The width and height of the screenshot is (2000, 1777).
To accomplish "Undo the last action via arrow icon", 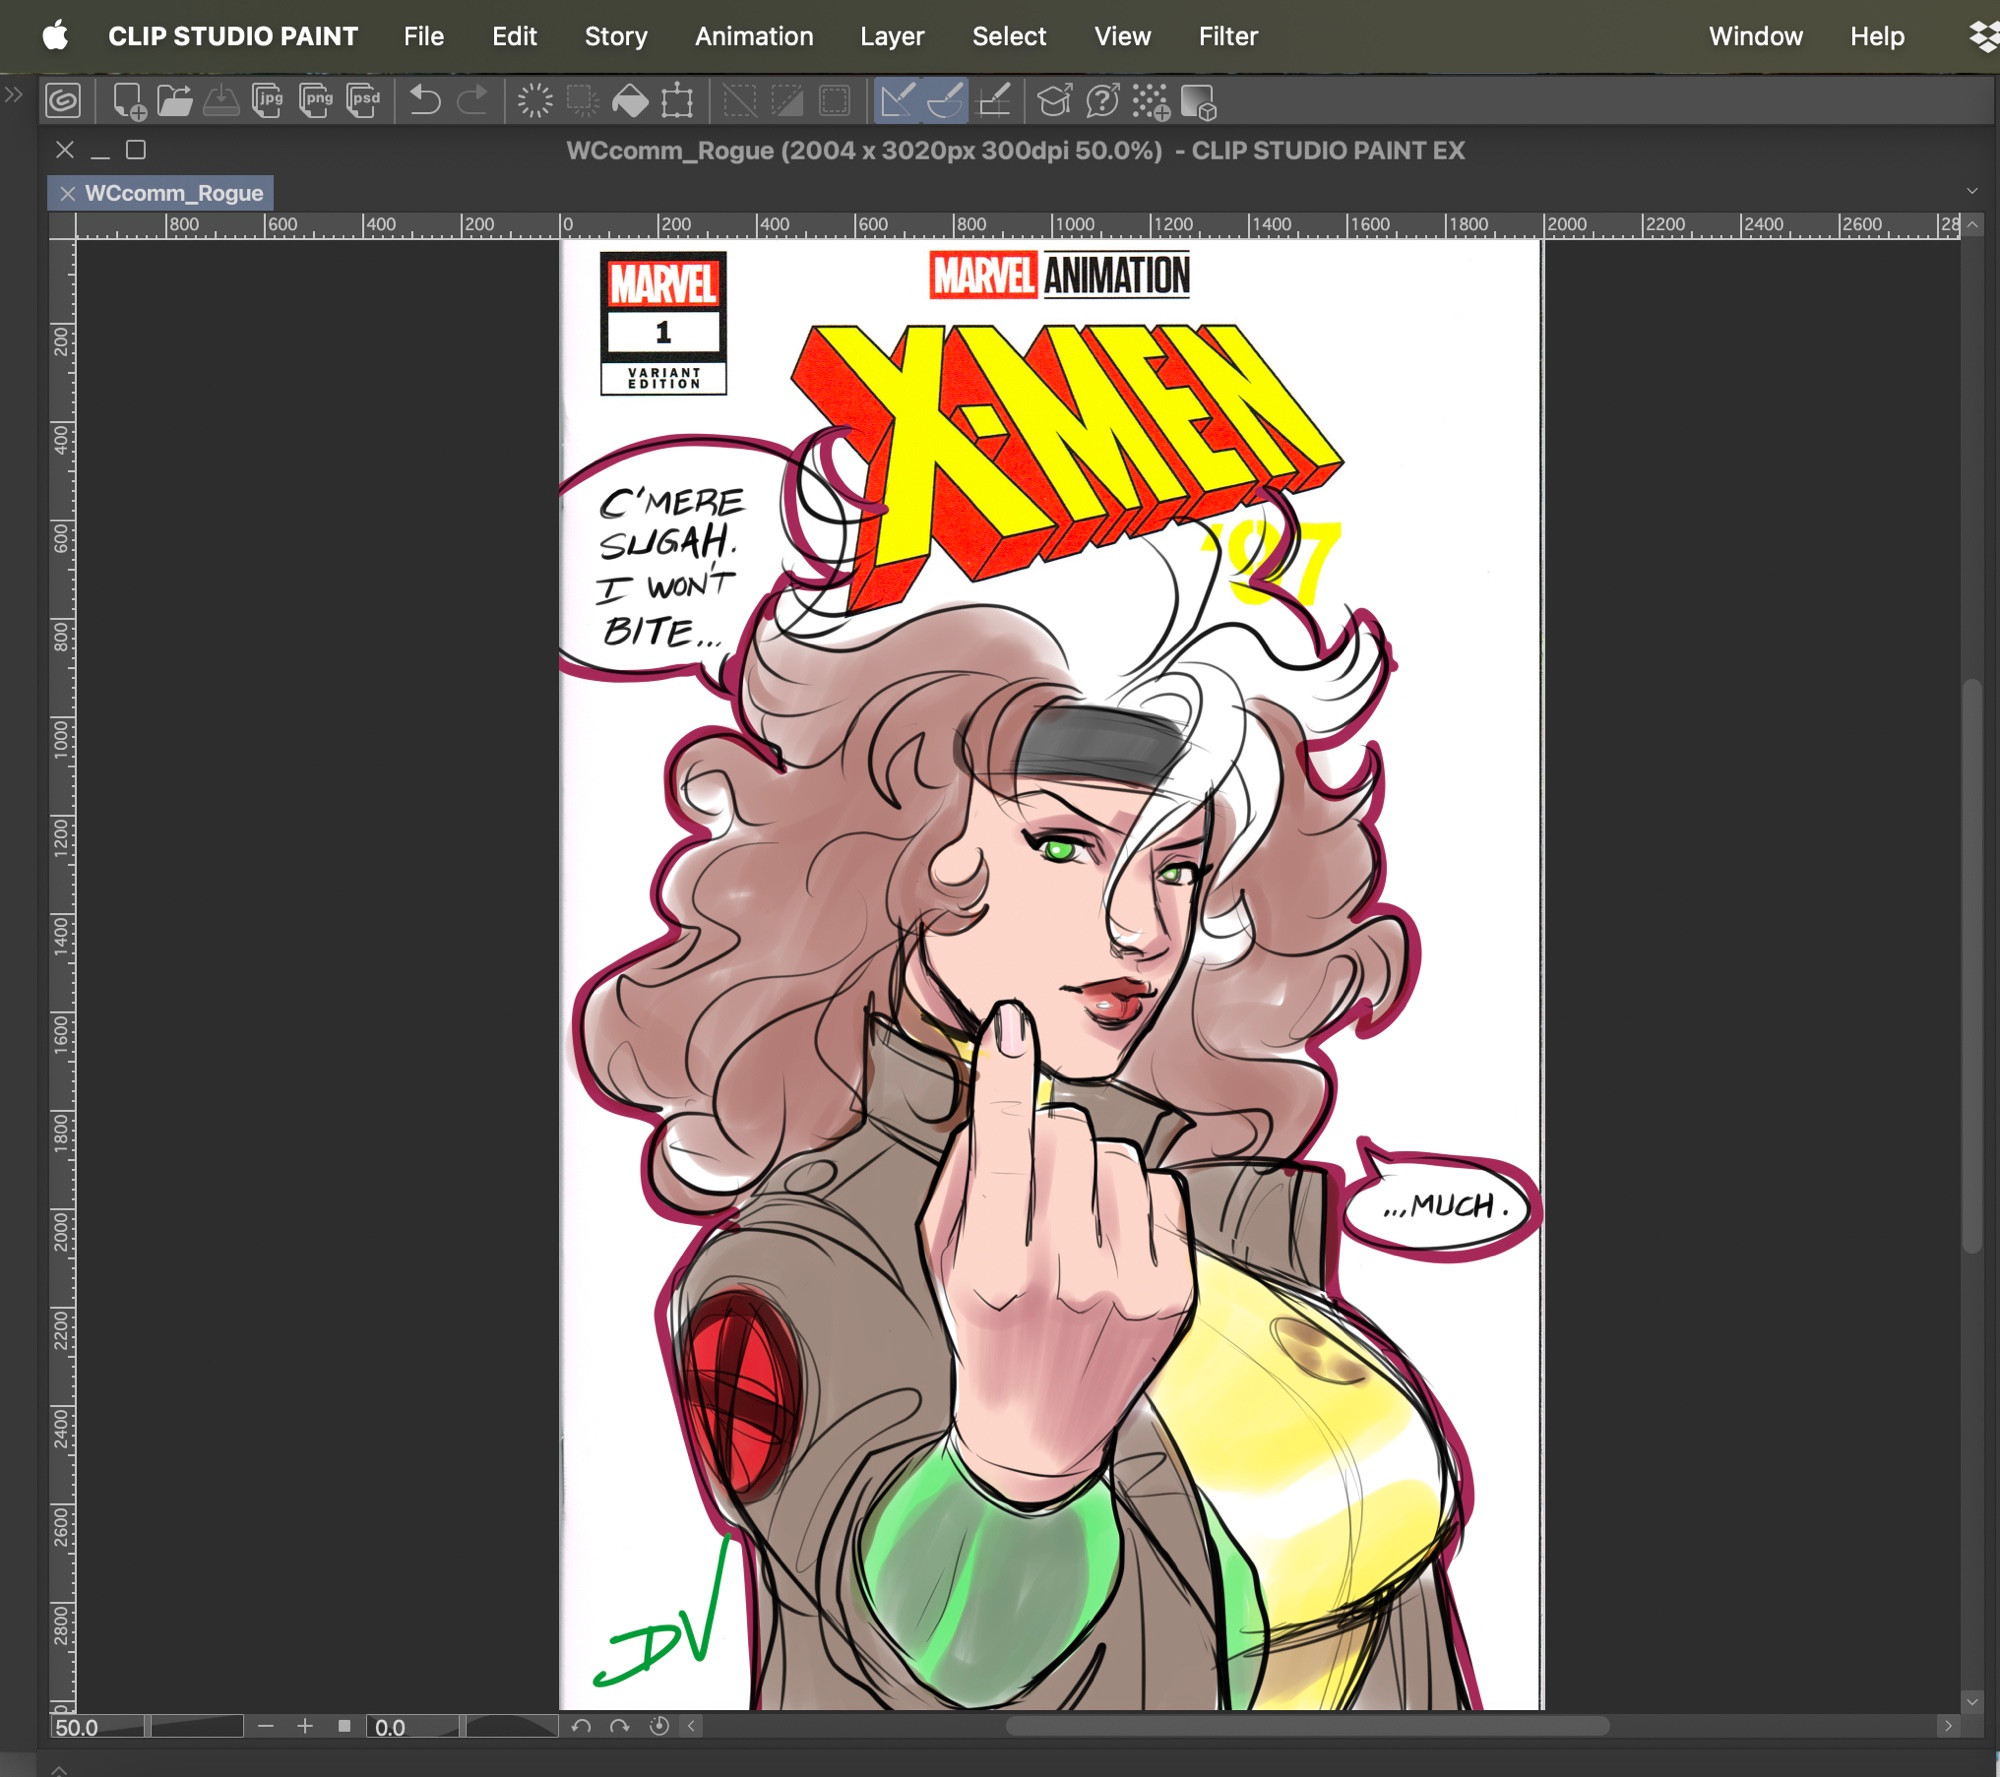I will pyautogui.click(x=425, y=101).
